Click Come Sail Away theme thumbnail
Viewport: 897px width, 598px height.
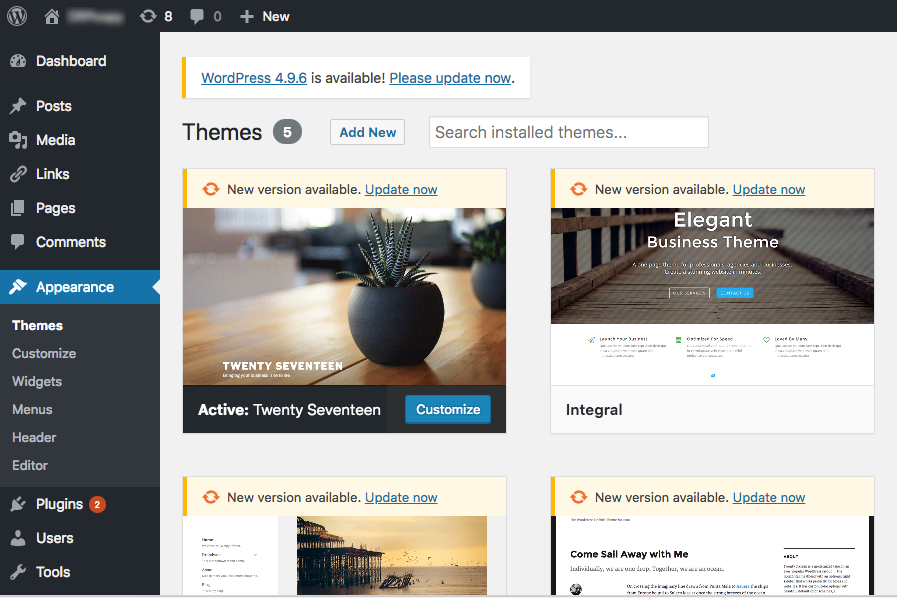(x=712, y=556)
